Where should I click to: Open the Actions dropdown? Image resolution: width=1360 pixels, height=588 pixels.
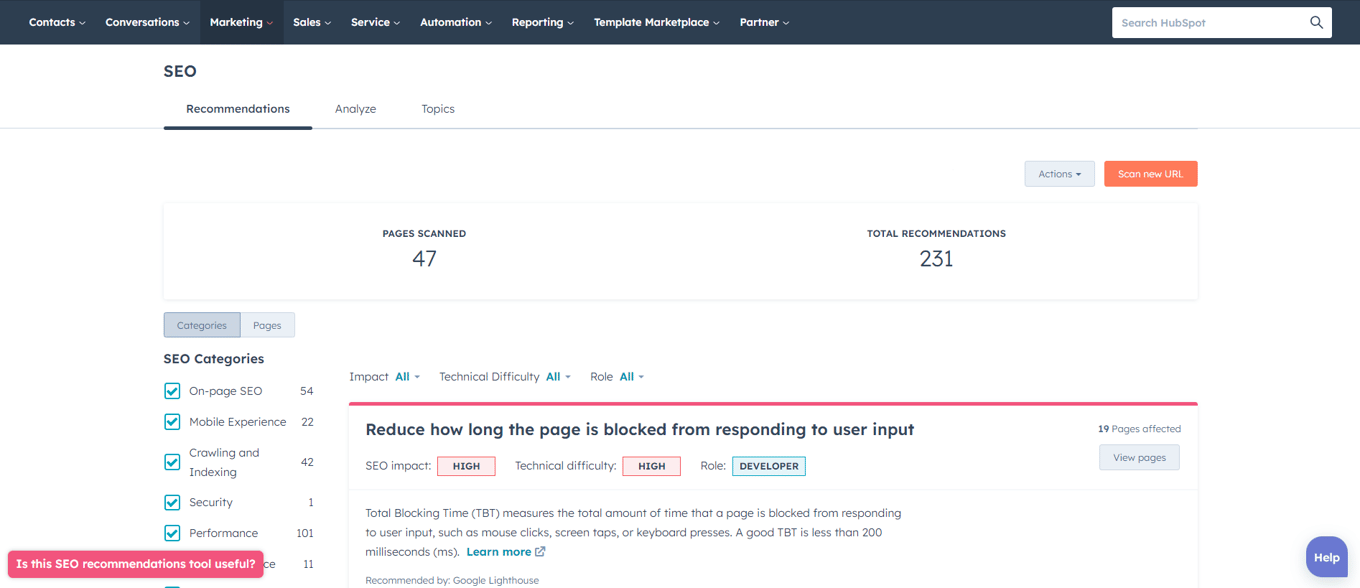point(1059,173)
